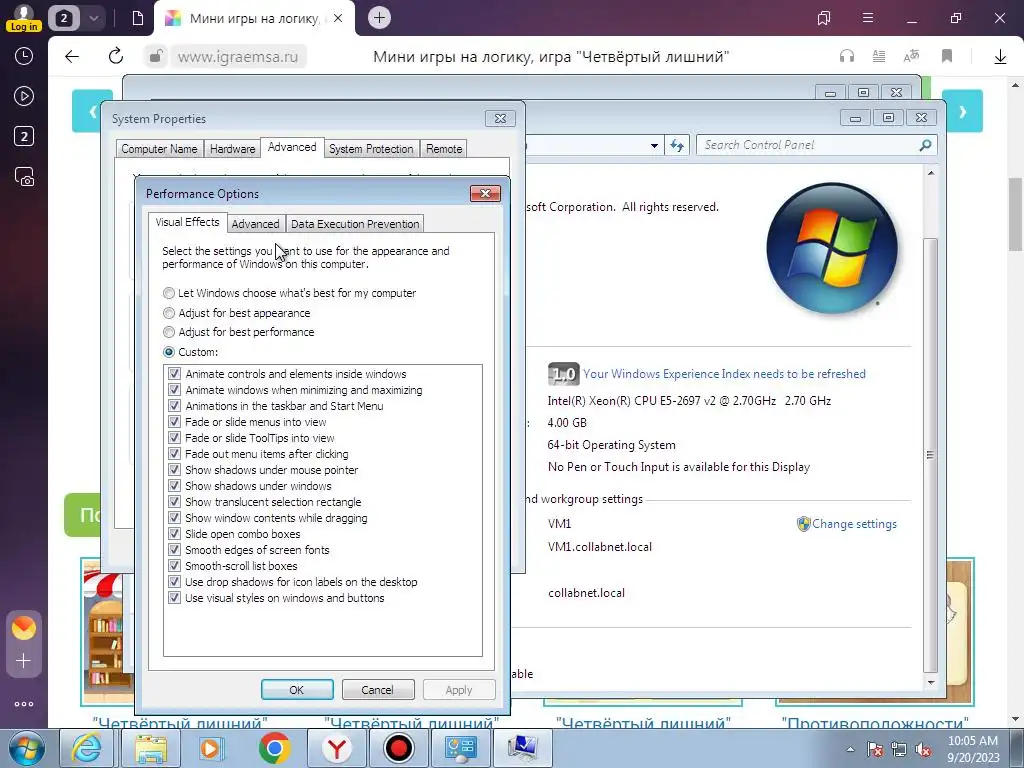Open the browser bookmarks collection icon
This screenshot has width=1024, height=768.
(x=824, y=18)
